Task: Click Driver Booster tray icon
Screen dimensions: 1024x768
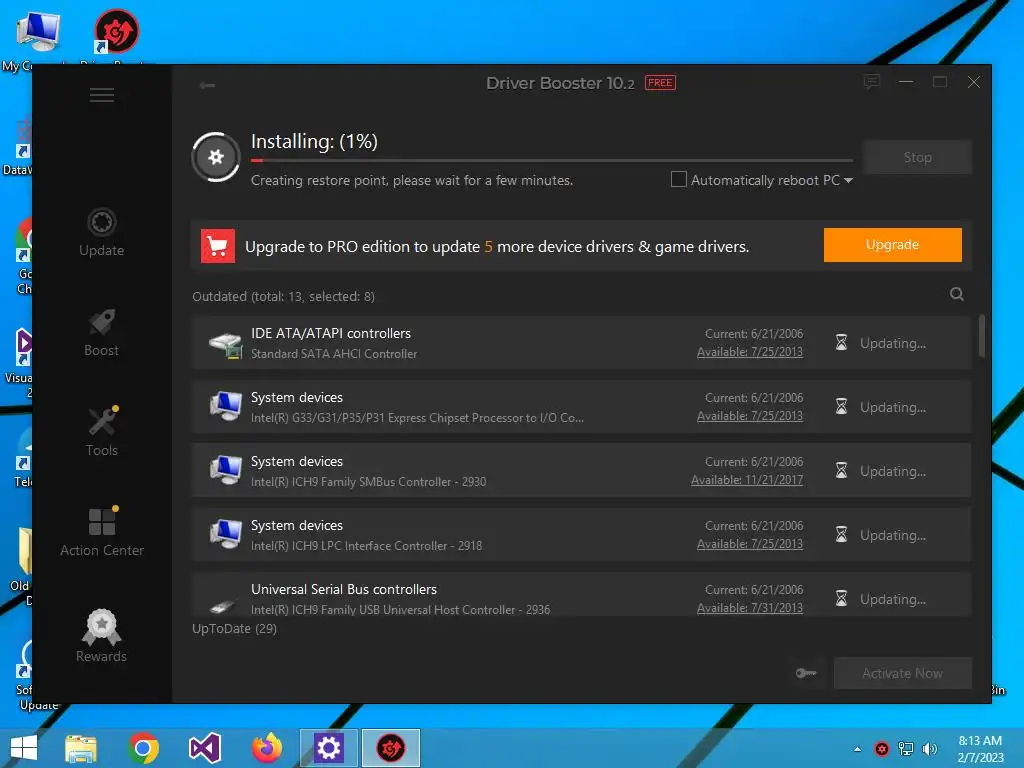Action: [x=882, y=749]
